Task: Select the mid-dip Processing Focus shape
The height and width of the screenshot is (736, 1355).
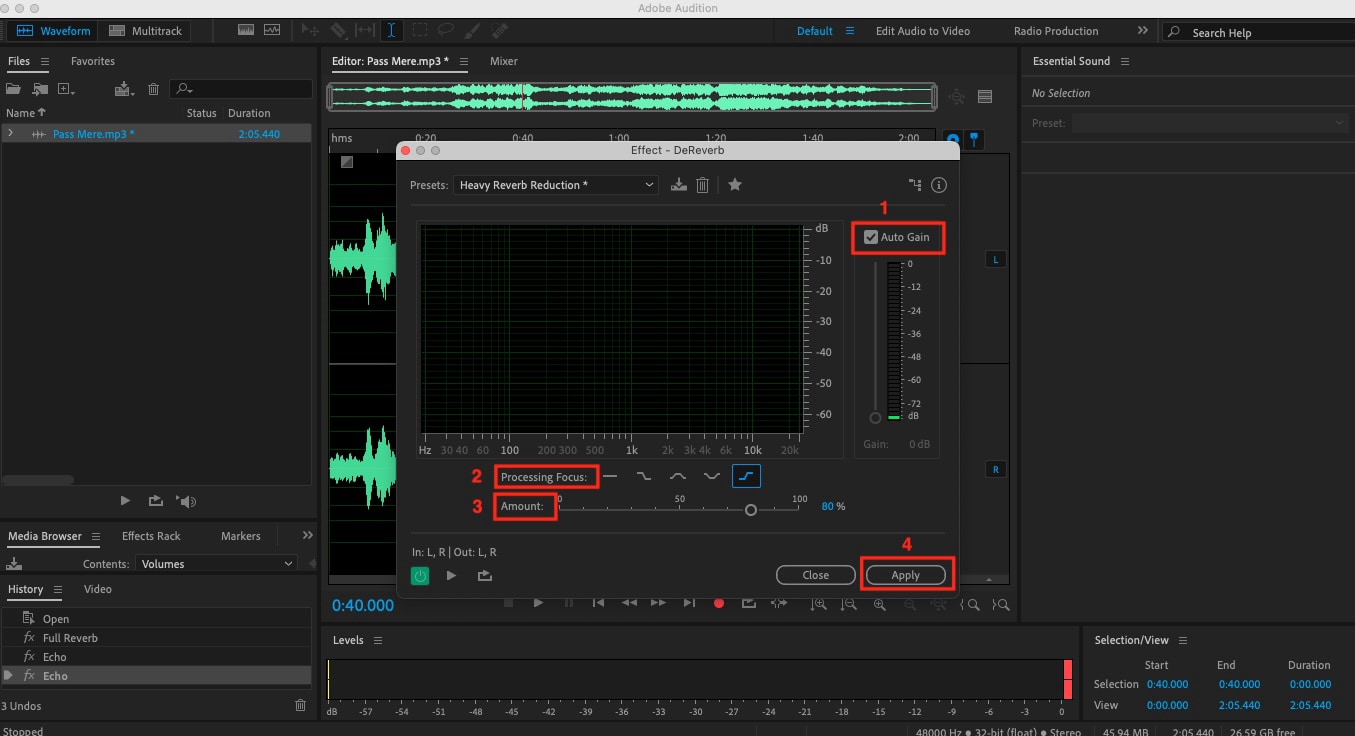Action: click(x=712, y=477)
